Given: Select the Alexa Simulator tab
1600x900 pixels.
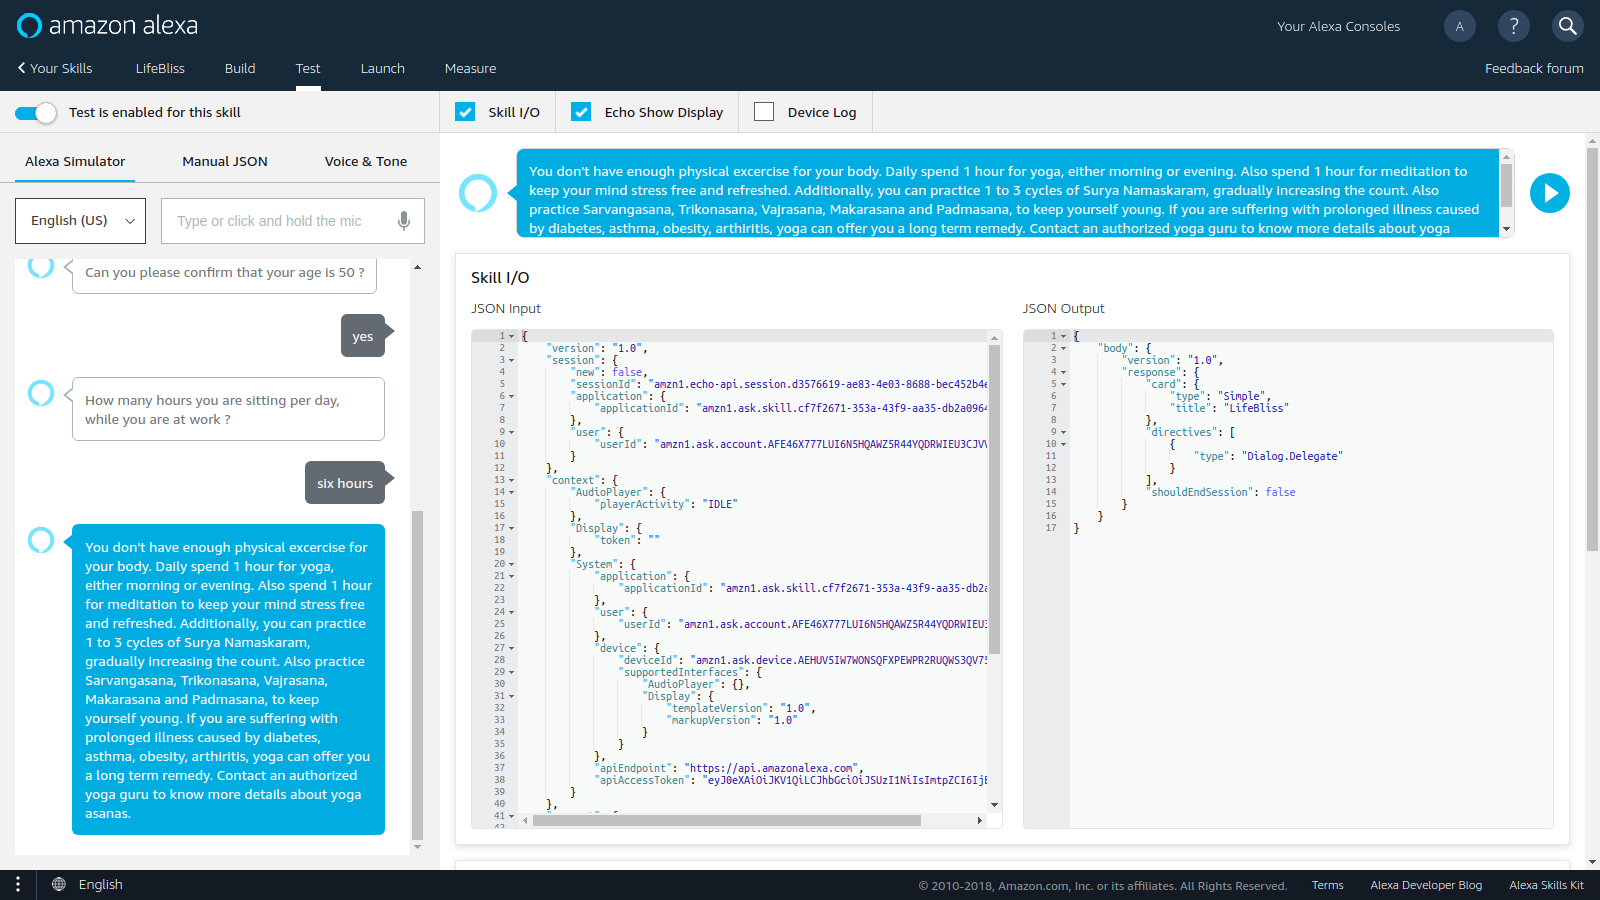Looking at the screenshot, I should (75, 161).
